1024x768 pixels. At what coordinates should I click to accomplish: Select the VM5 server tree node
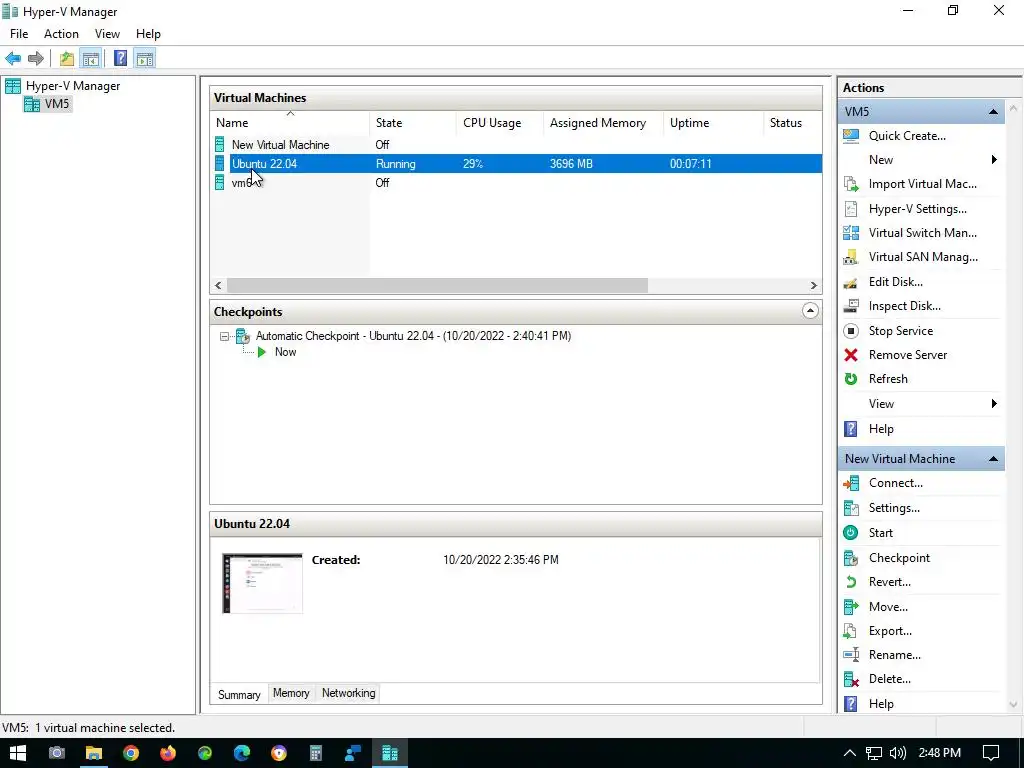coord(47,104)
